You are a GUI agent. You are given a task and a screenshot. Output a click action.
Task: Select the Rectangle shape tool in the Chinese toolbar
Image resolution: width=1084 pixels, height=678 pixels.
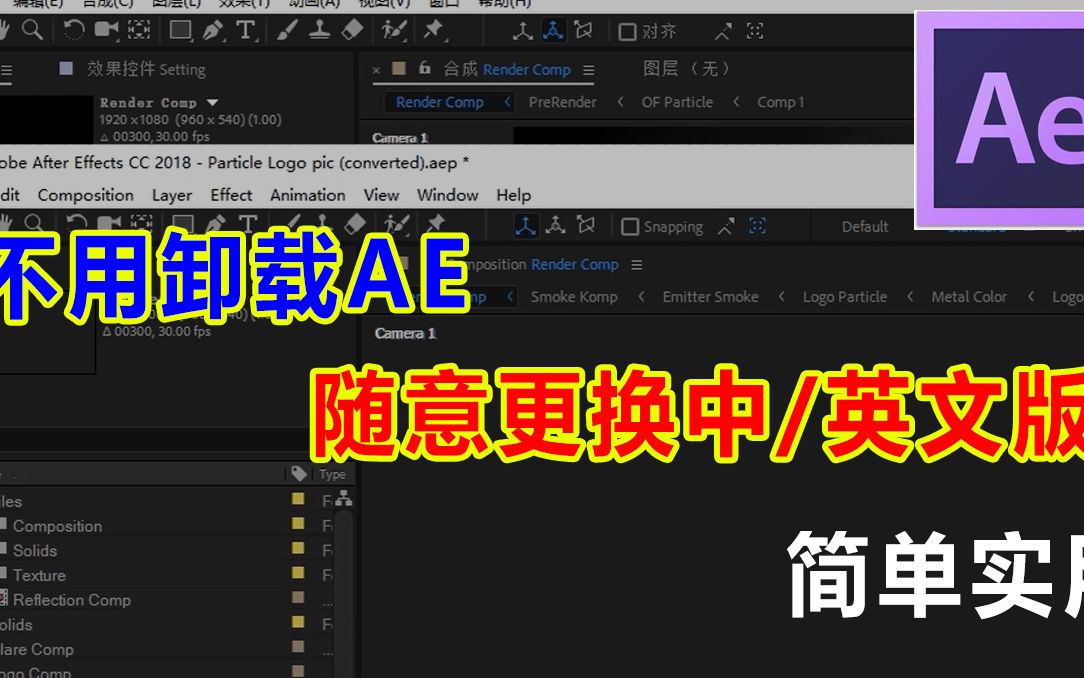tap(180, 30)
